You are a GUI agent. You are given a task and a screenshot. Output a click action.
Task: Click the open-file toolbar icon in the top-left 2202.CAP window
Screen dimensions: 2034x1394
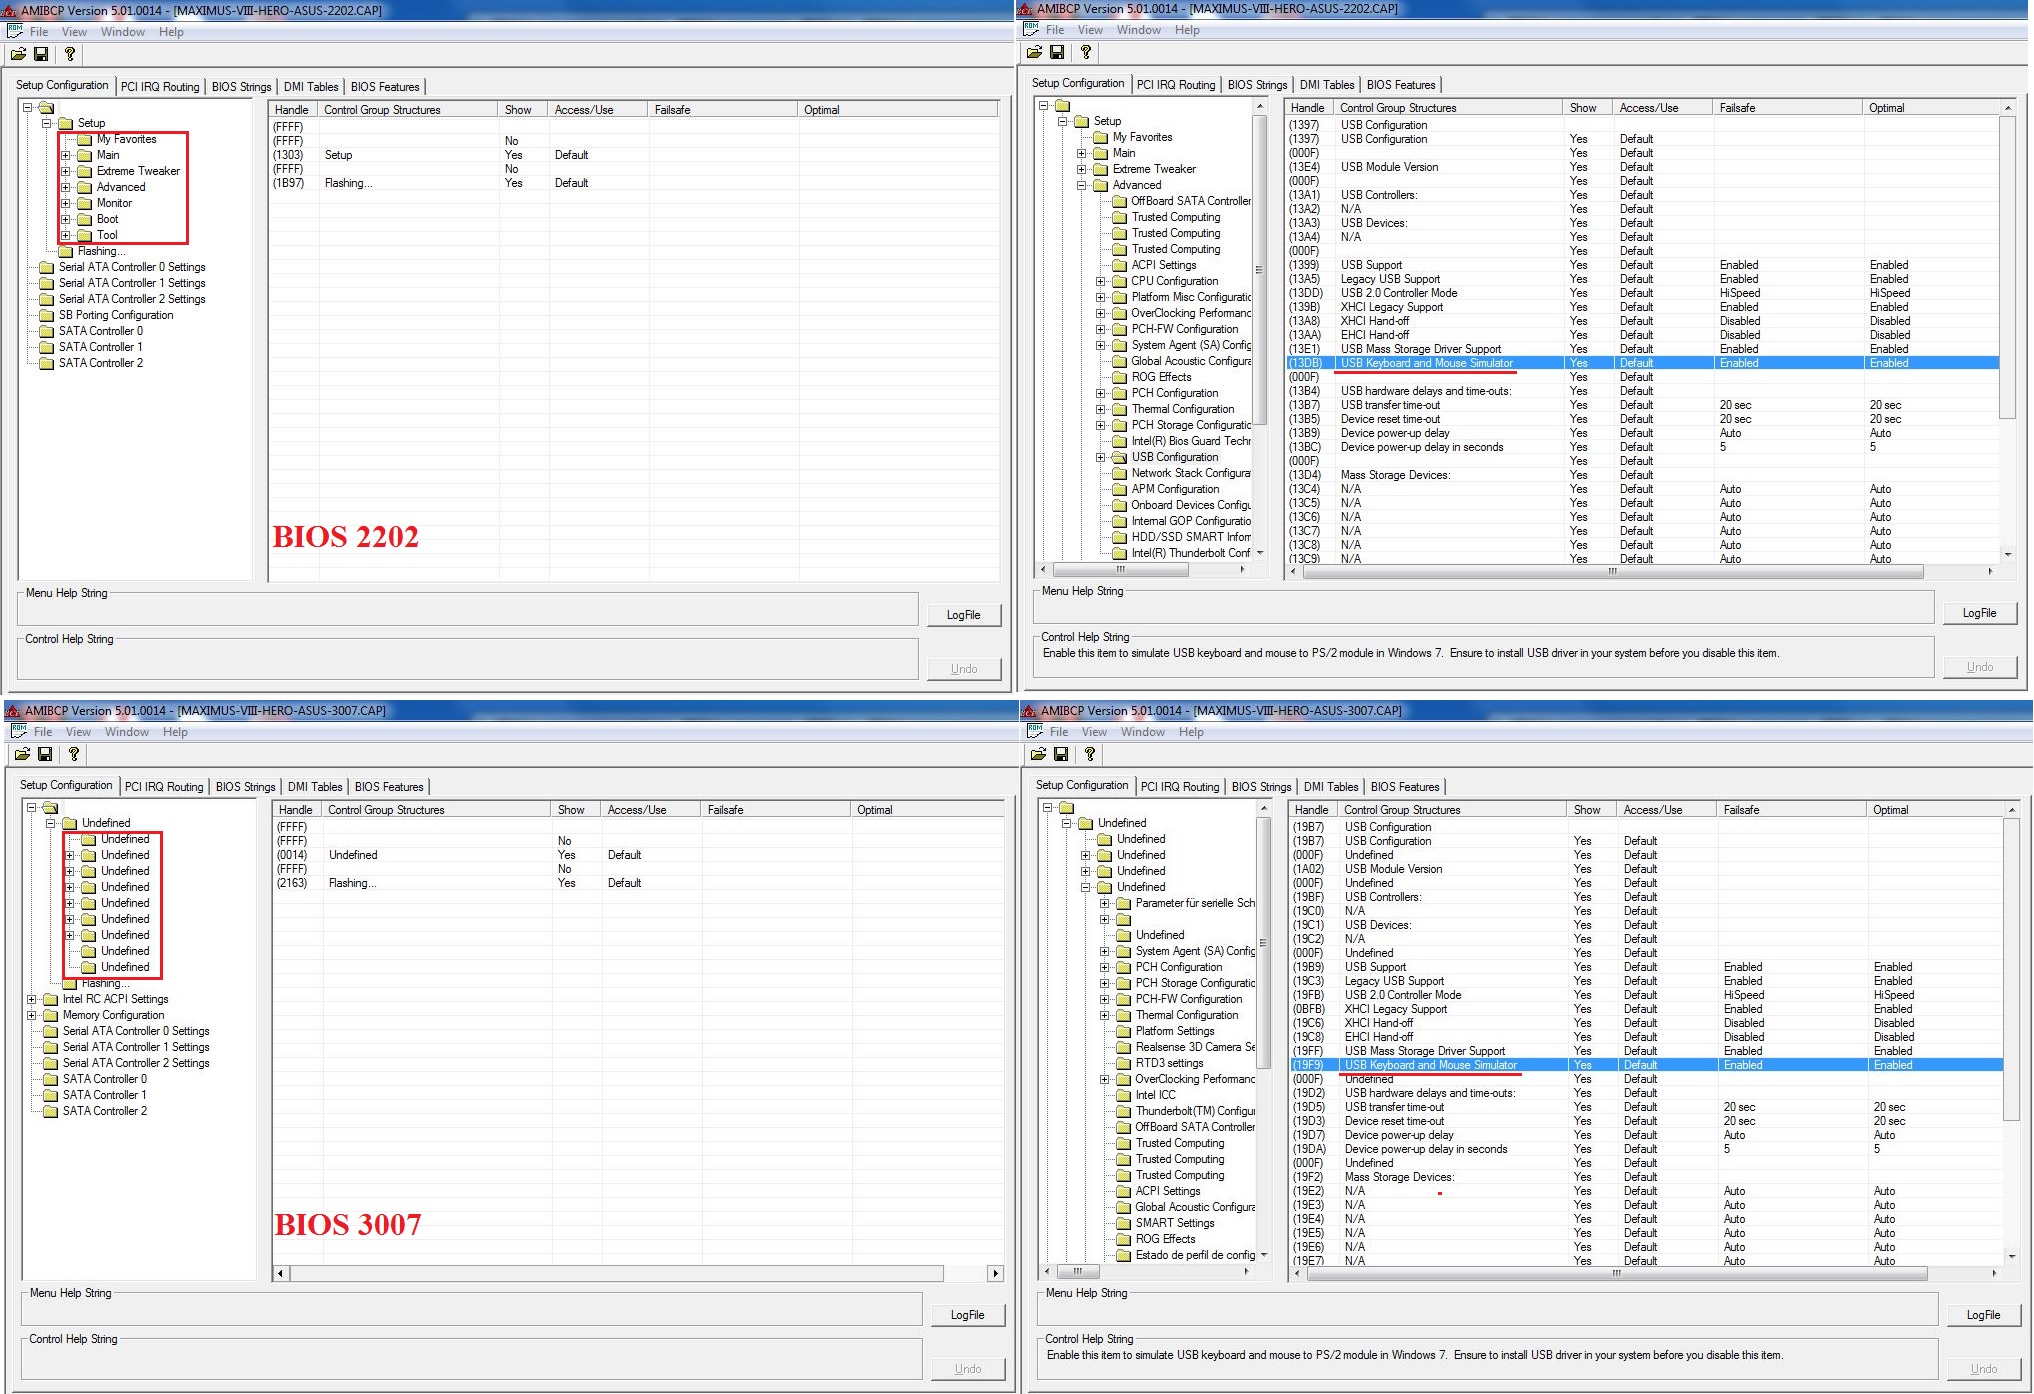tap(18, 54)
